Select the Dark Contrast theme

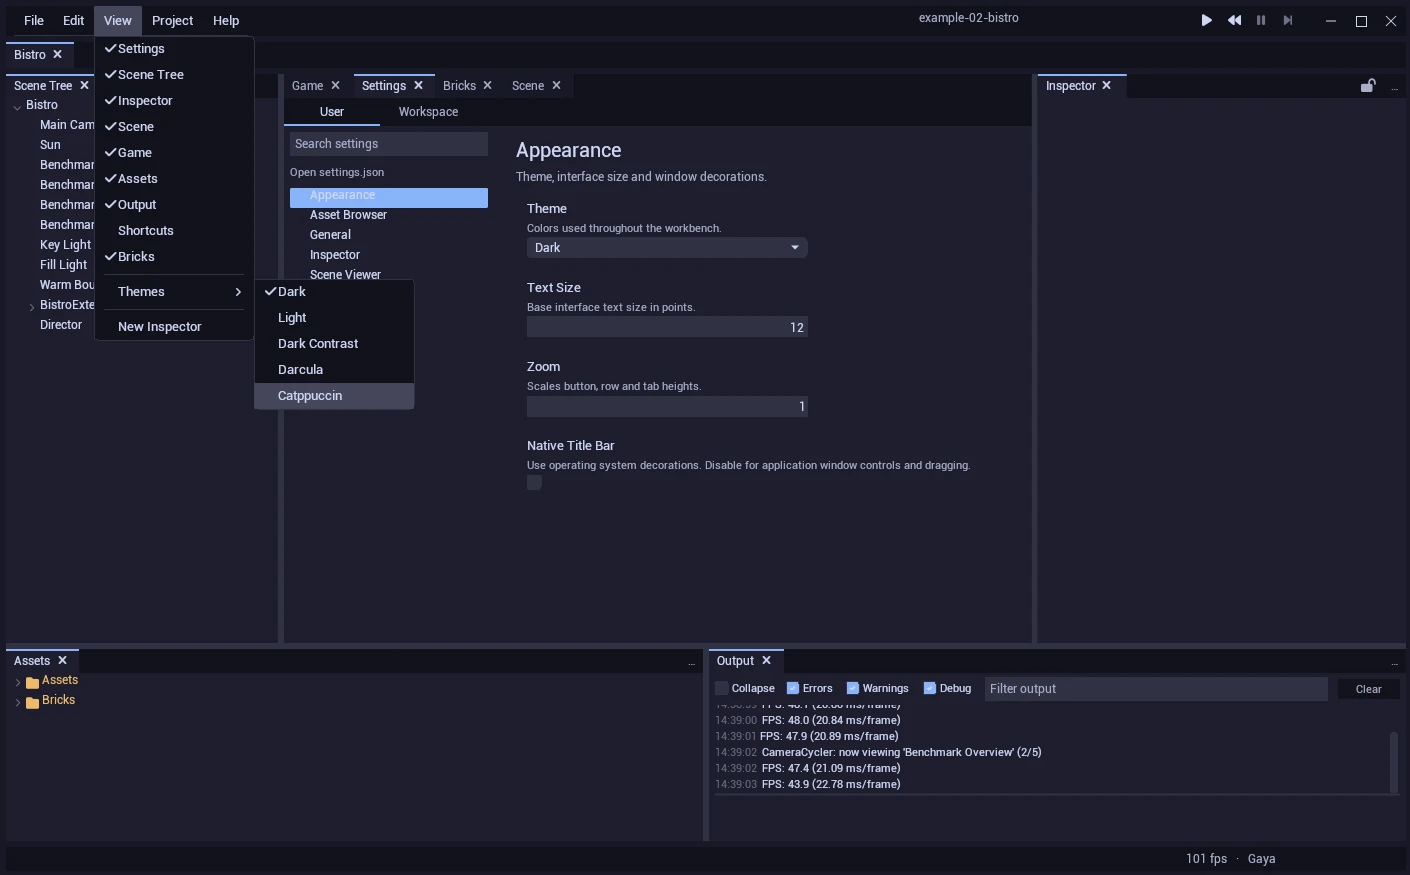point(334,344)
